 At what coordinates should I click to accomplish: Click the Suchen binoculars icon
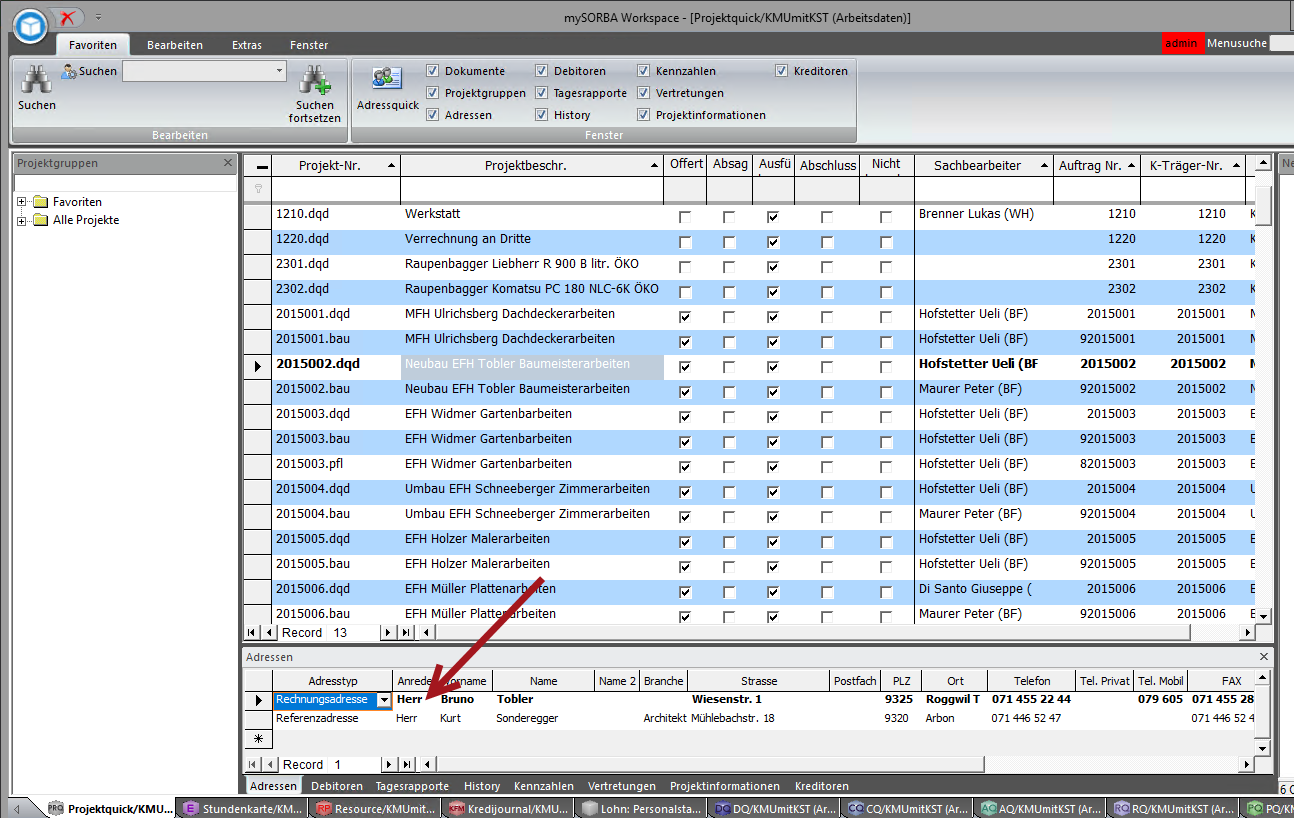coord(37,80)
